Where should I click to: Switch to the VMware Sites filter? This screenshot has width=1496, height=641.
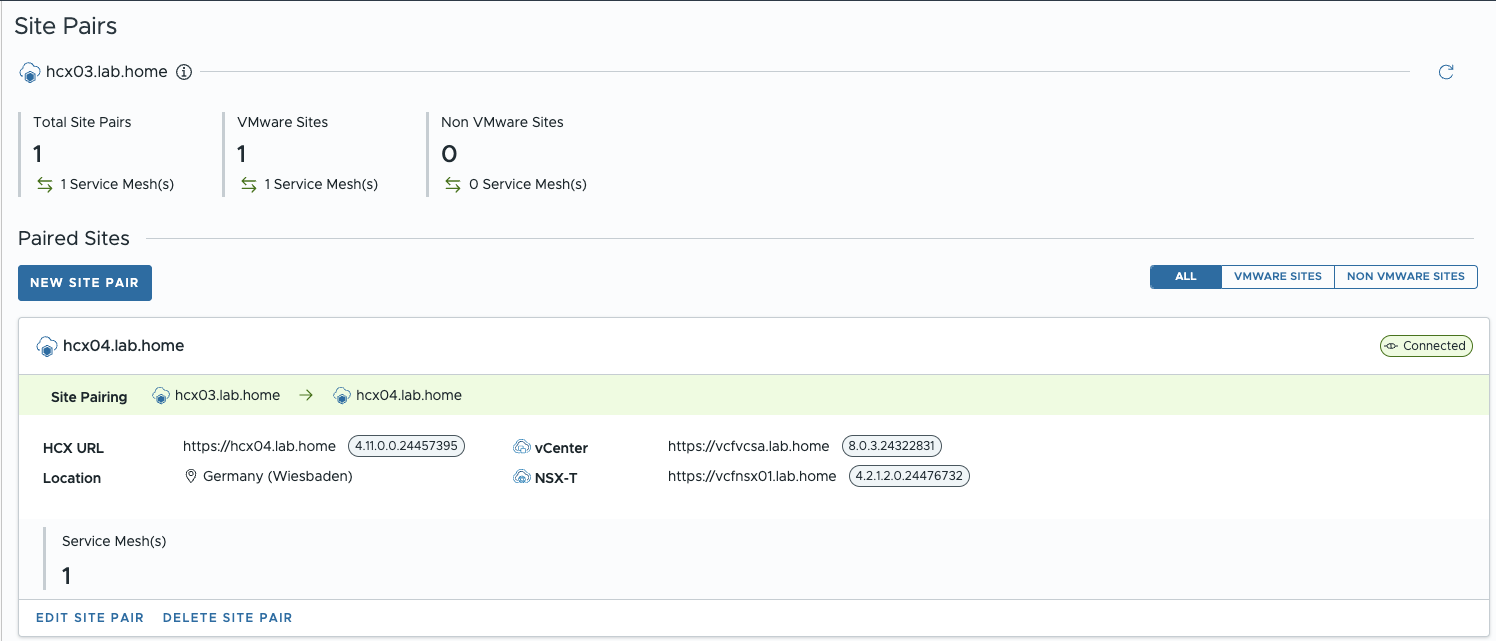[x=1277, y=277]
